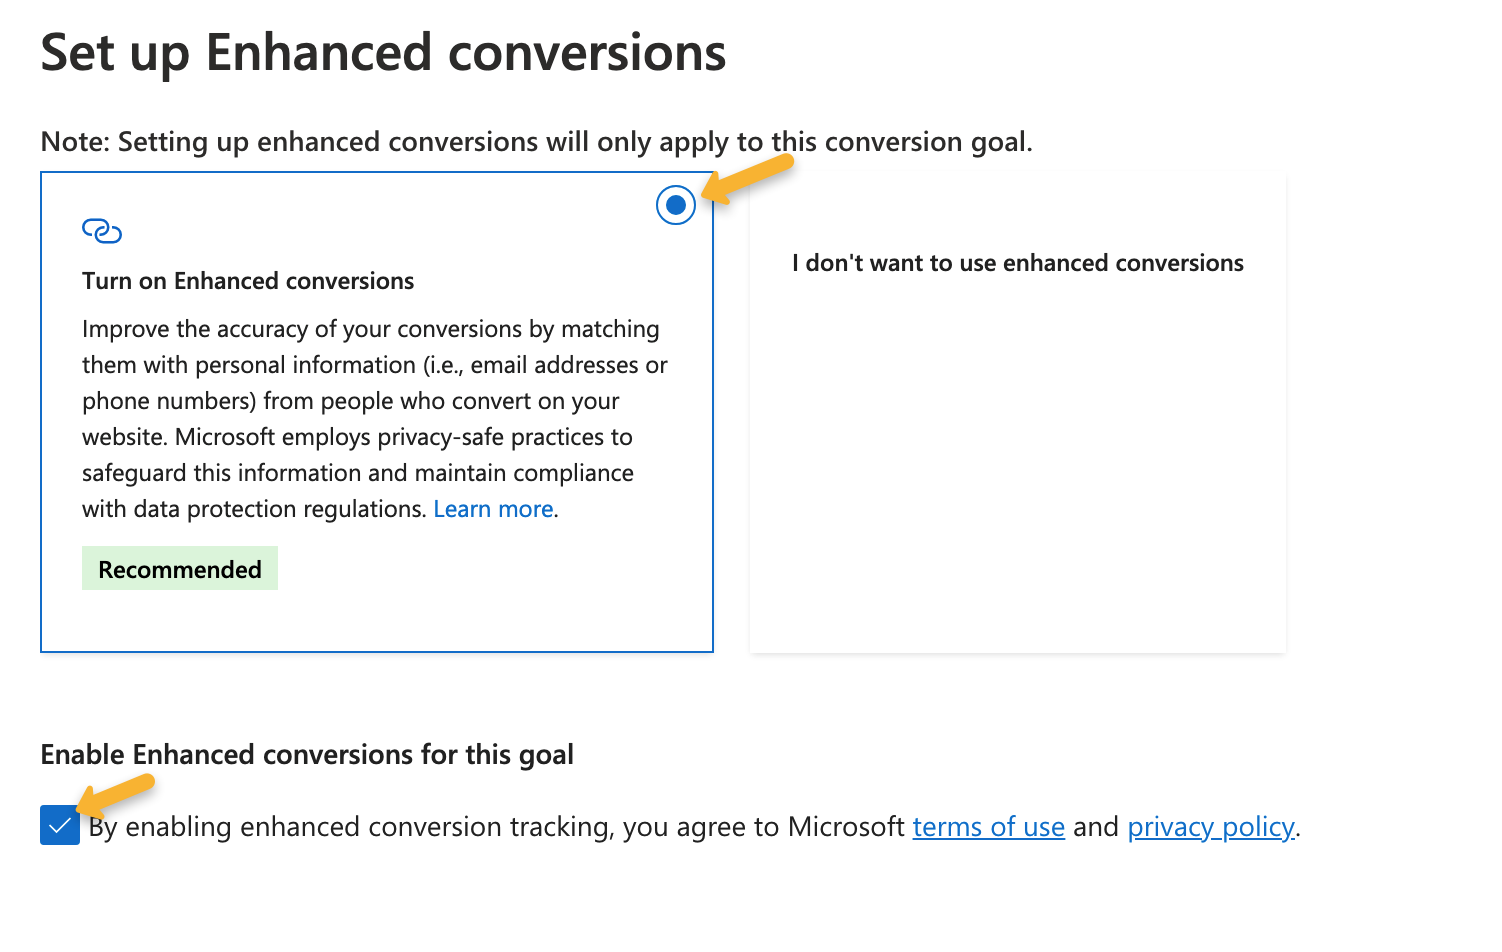Open Microsoft terms of use link

988,827
